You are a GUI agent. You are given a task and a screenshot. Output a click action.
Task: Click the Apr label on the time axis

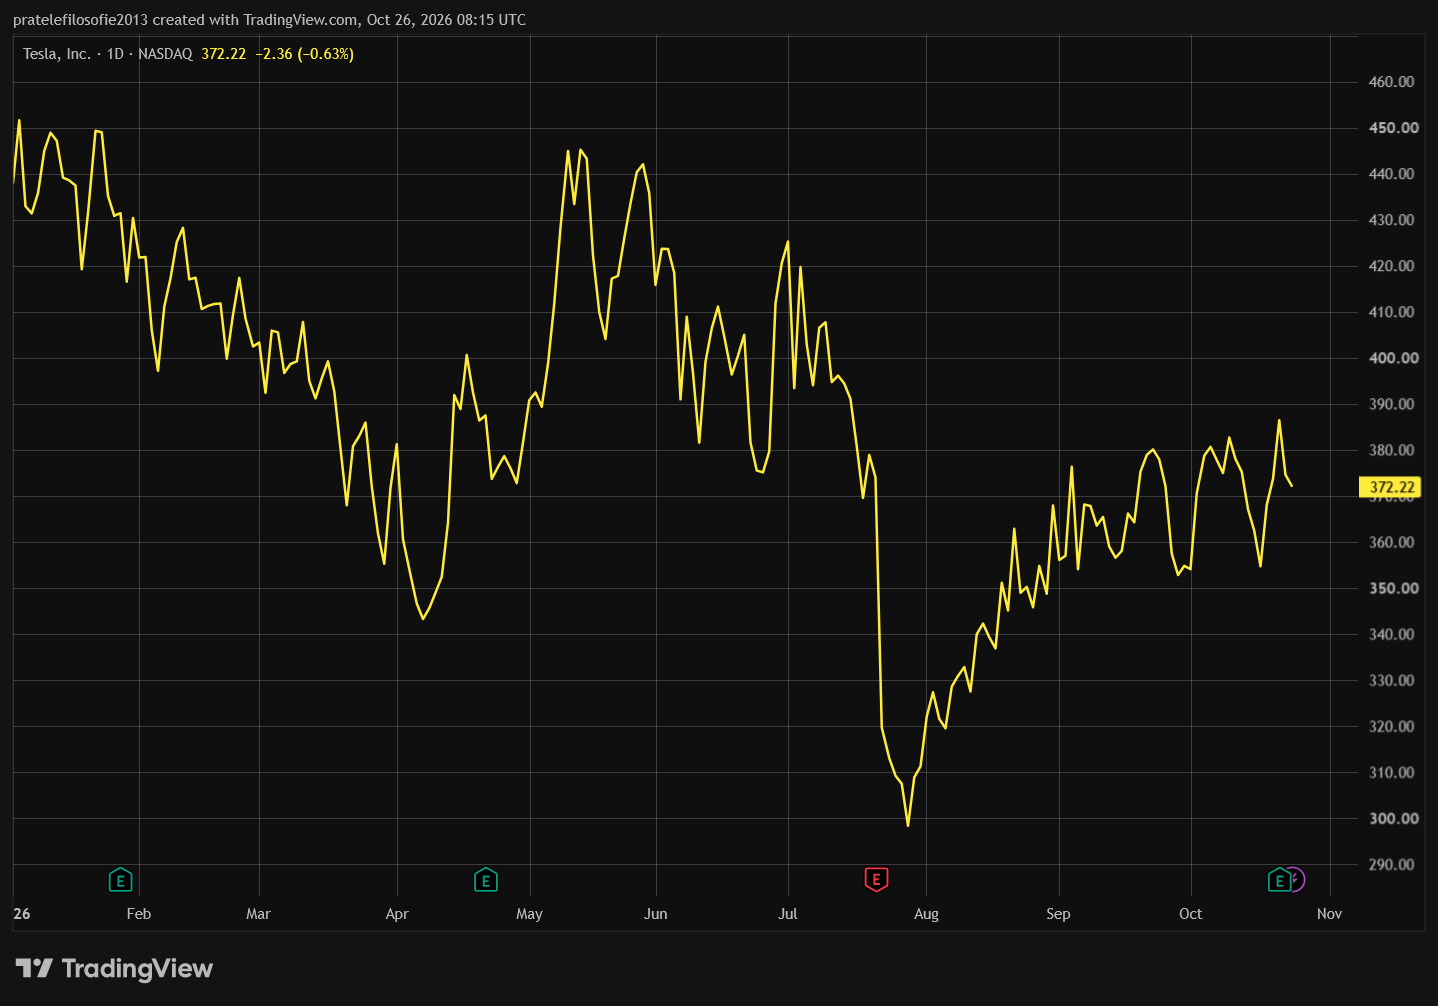click(x=397, y=914)
